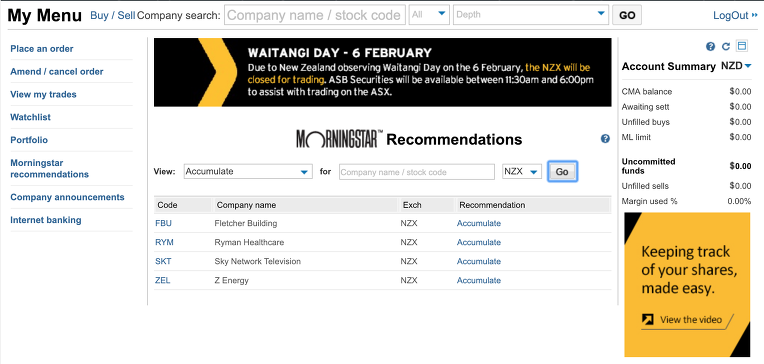Click the arrow icon beside View the video
The width and height of the screenshot is (764, 364).
(x=648, y=319)
